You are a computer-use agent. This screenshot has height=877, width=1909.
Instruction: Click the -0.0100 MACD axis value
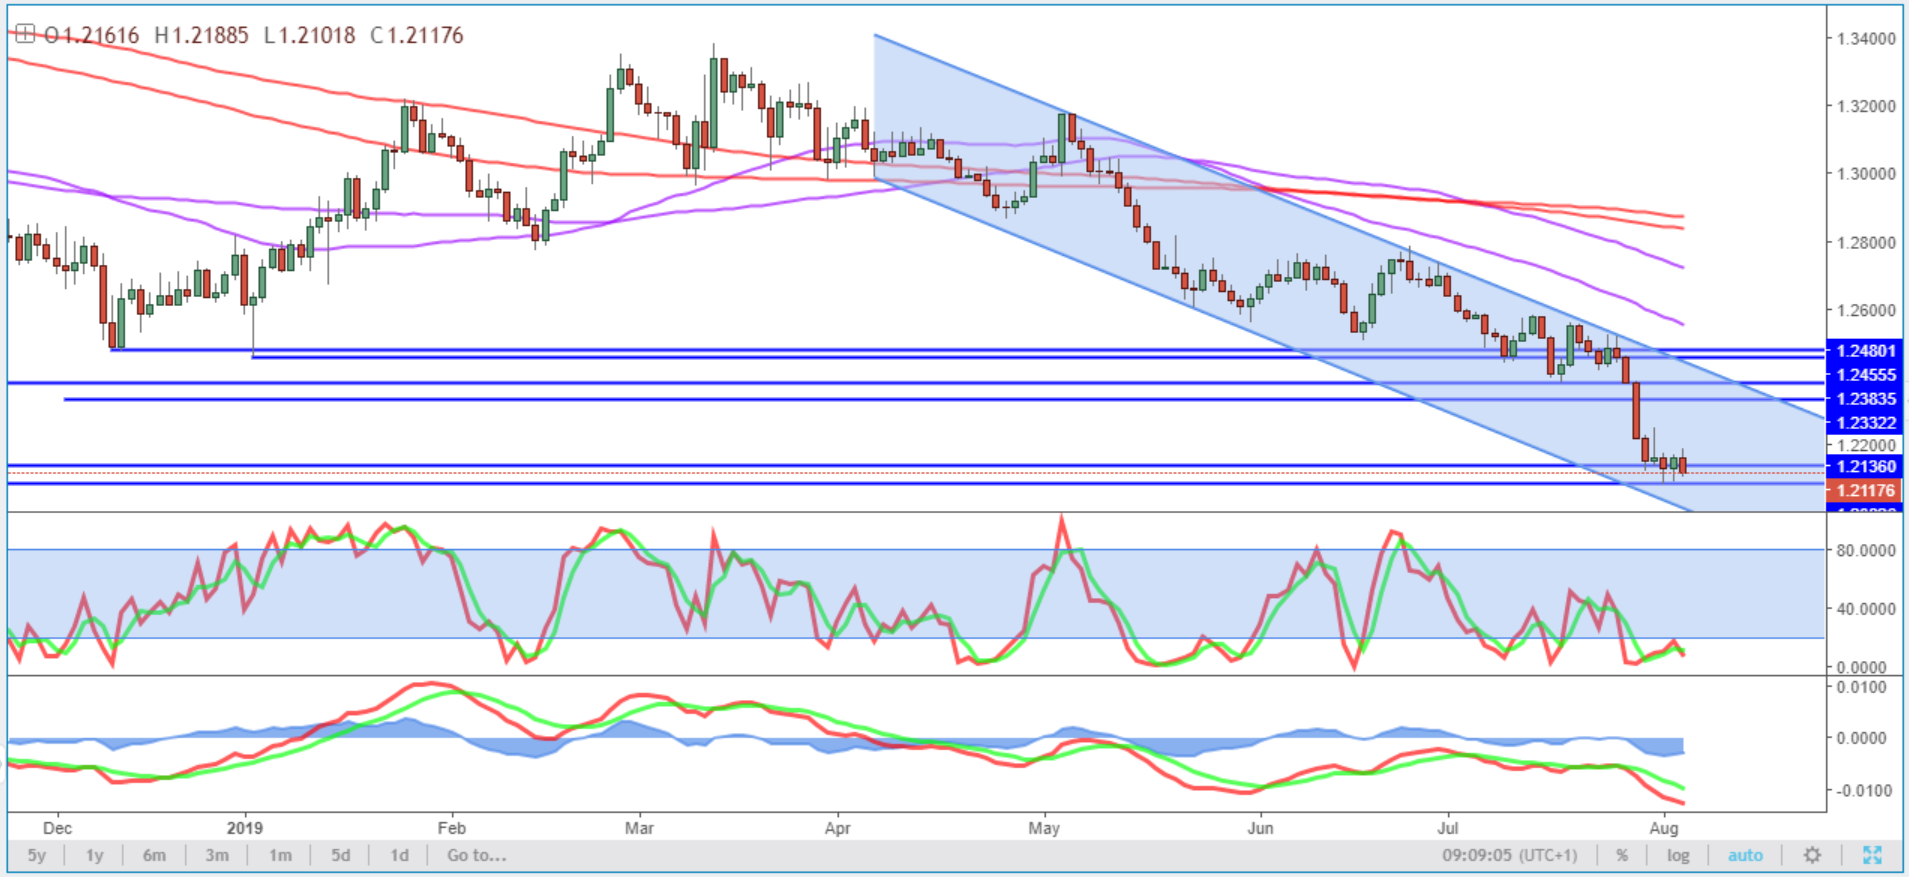(1862, 790)
